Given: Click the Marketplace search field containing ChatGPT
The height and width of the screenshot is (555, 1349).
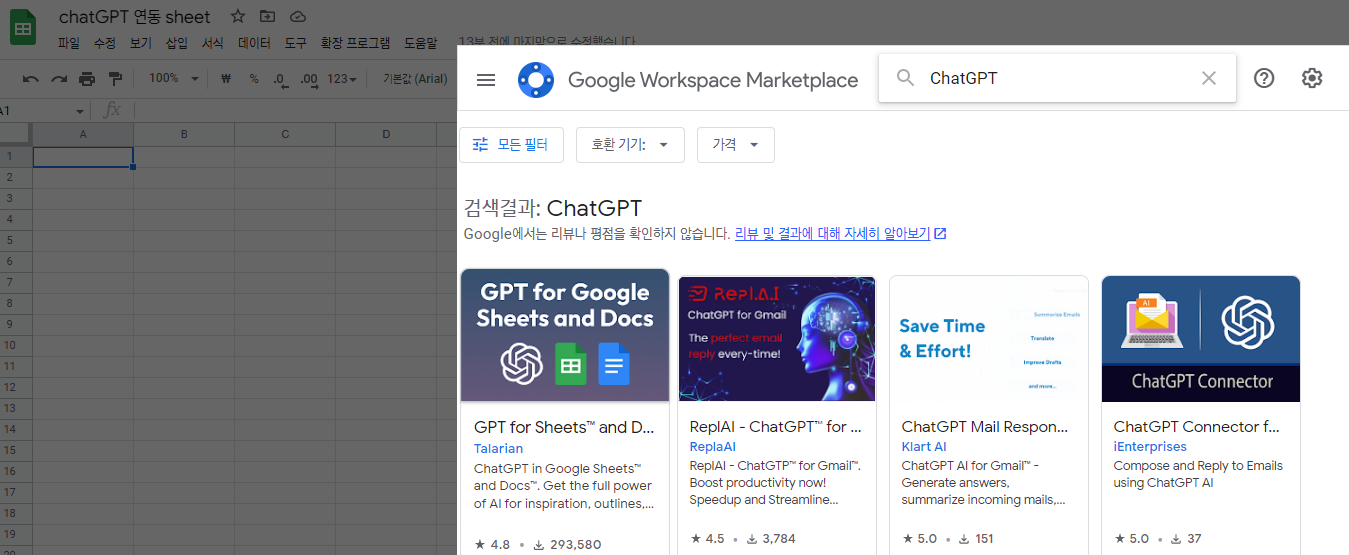Looking at the screenshot, I should point(1057,78).
